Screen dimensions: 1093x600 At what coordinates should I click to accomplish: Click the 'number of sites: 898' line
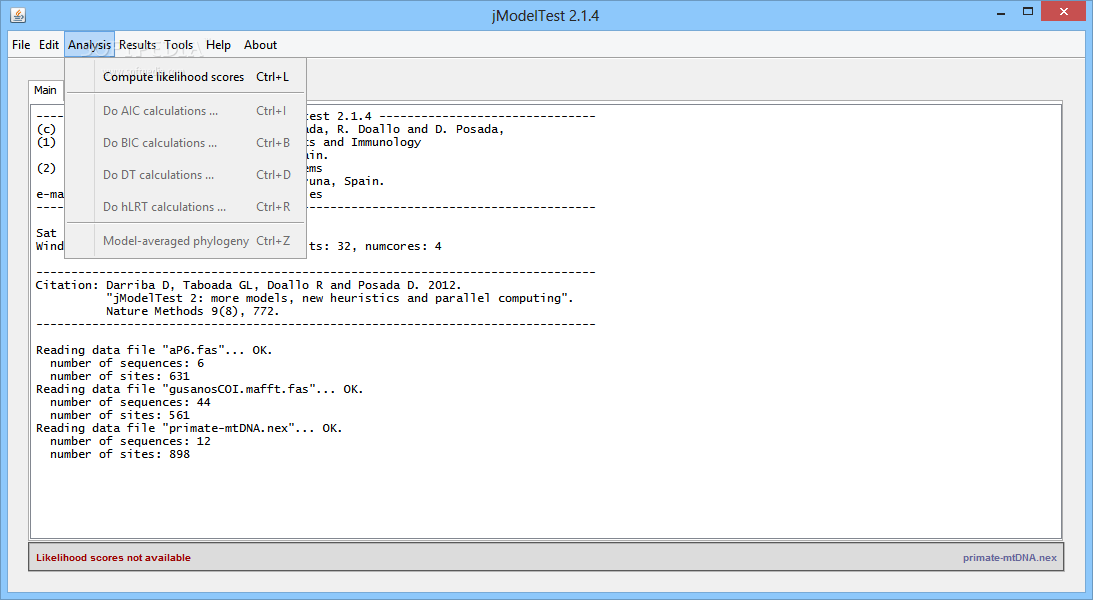tap(120, 454)
